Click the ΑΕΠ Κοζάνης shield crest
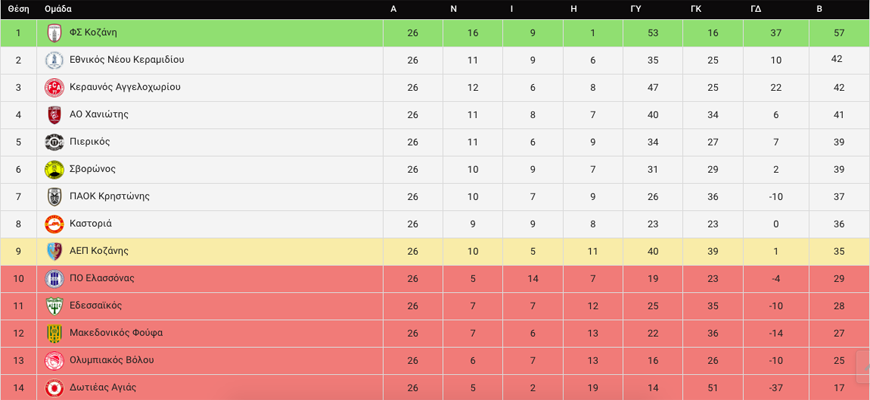 point(54,251)
